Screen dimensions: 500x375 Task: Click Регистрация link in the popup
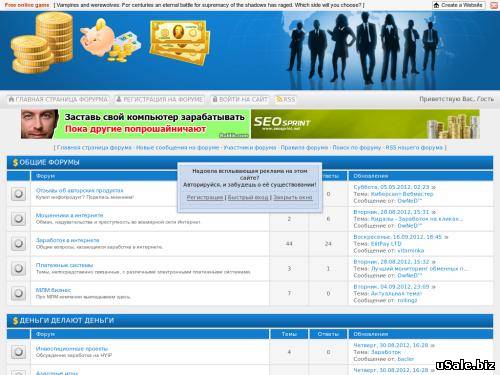[x=205, y=197]
